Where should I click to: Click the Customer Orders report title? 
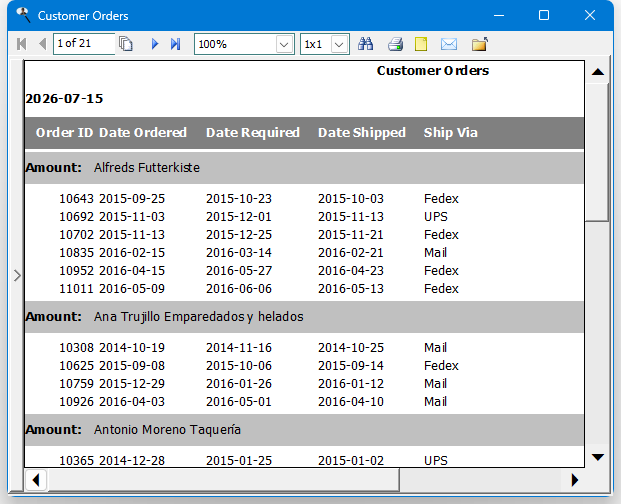(x=433, y=70)
